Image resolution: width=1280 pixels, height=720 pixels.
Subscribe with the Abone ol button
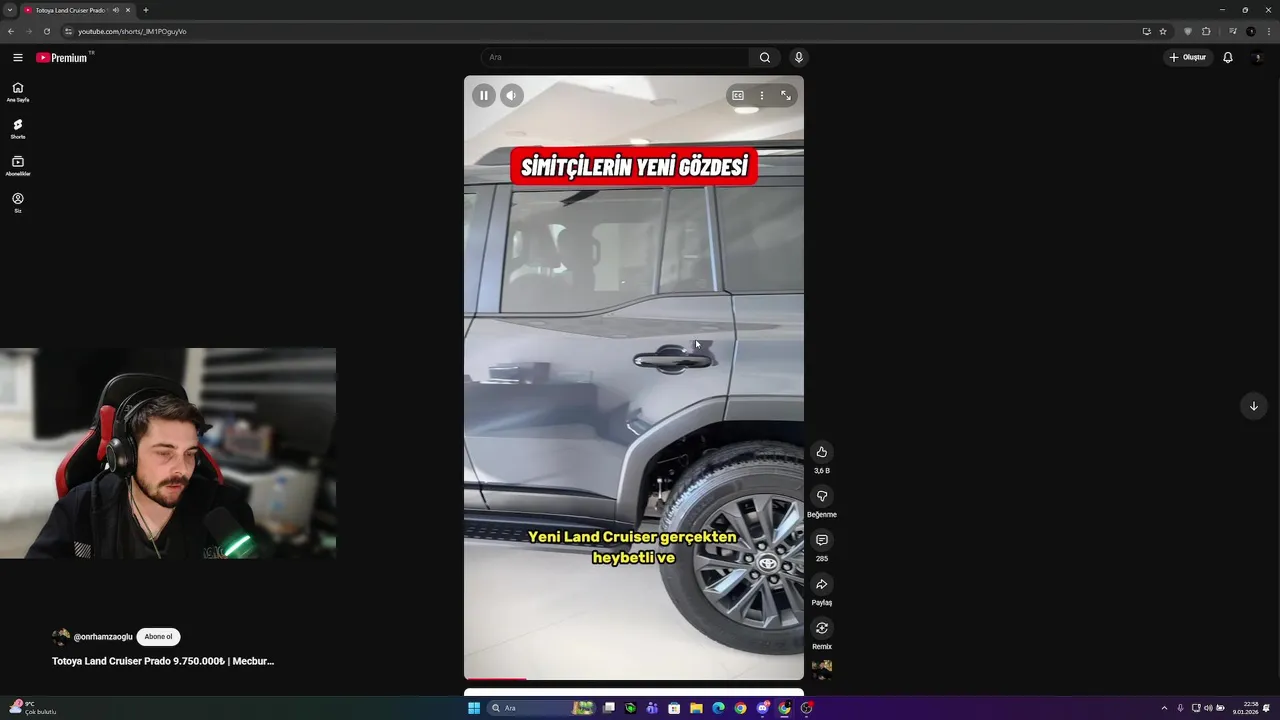158,637
